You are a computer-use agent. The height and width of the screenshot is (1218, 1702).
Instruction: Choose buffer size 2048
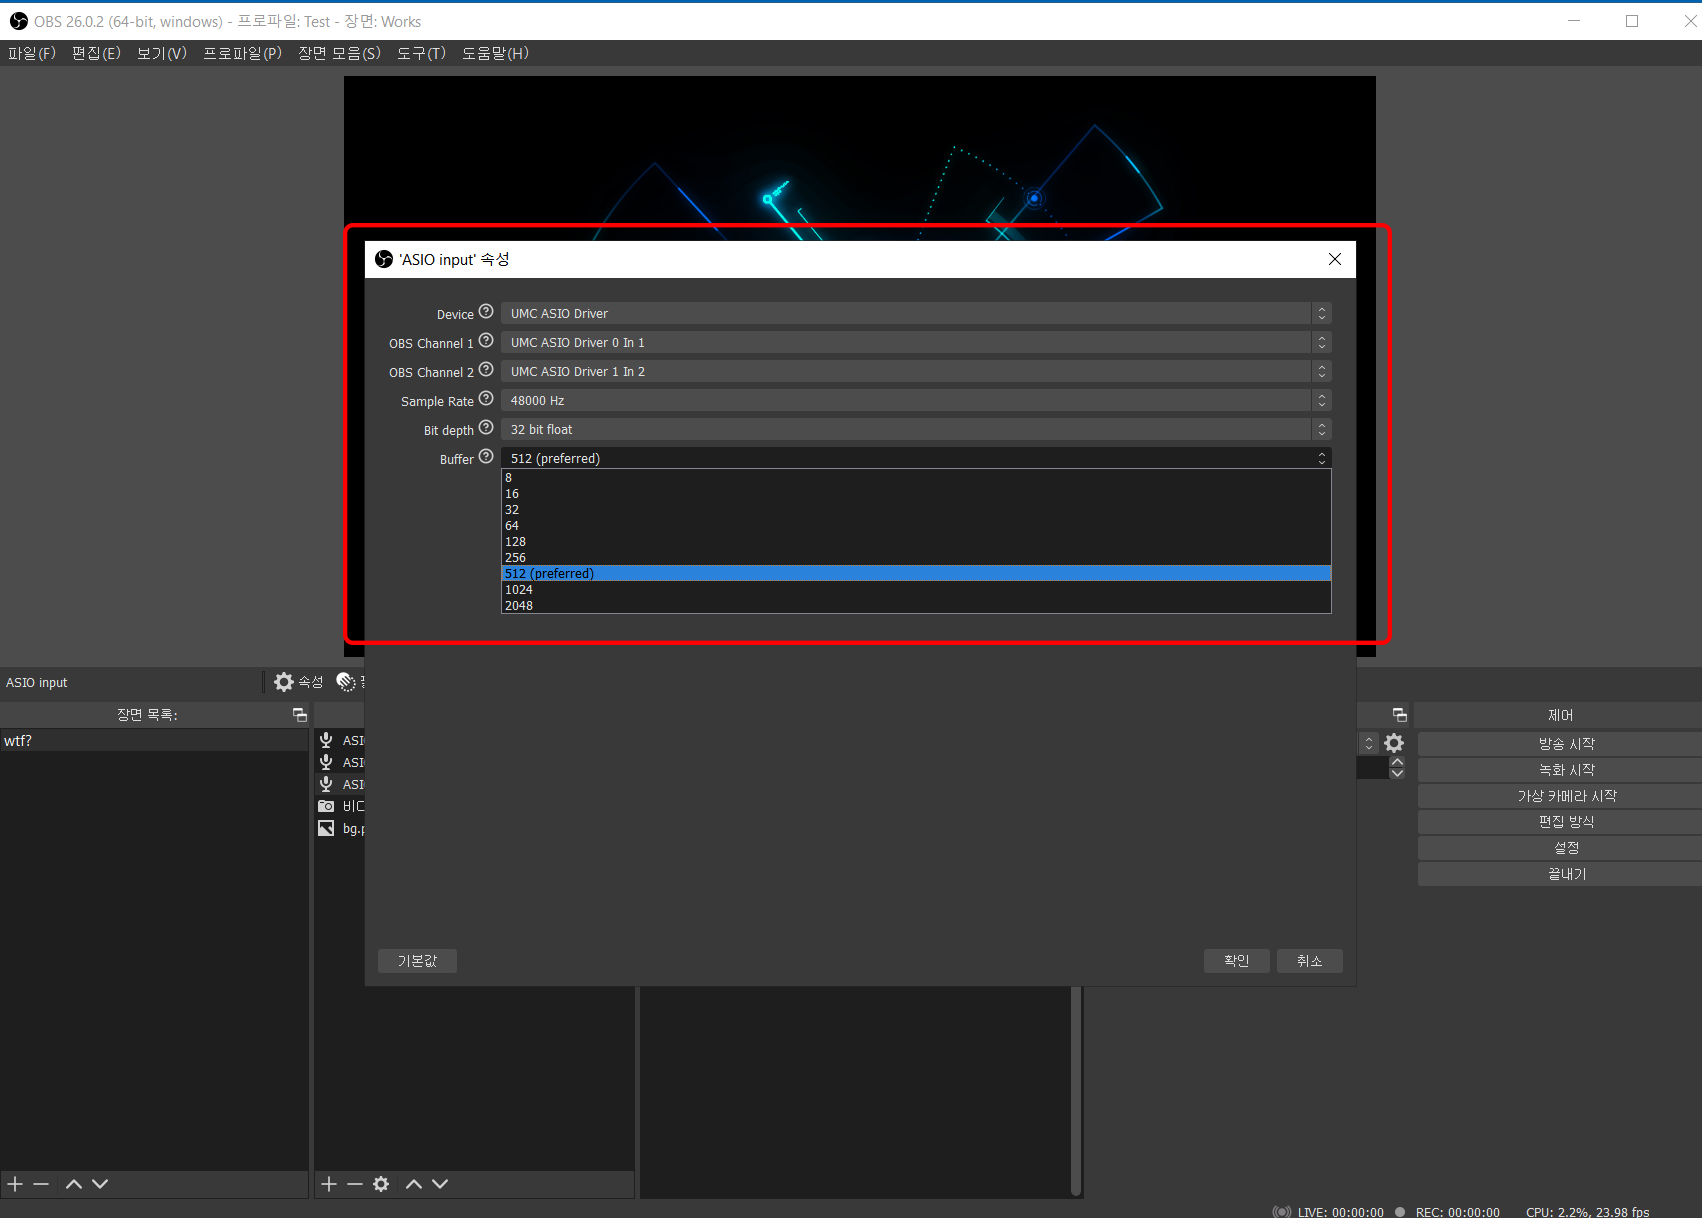tap(916, 606)
